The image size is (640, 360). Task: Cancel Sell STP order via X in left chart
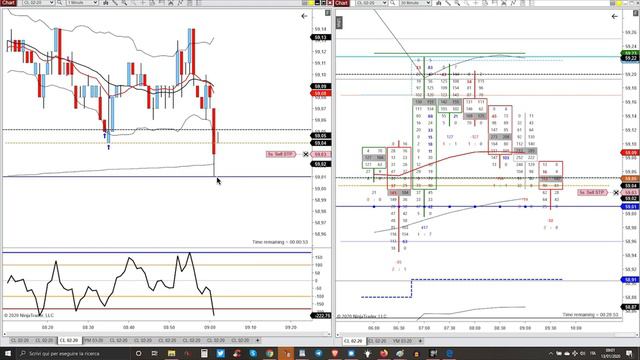pyautogui.click(x=306, y=154)
